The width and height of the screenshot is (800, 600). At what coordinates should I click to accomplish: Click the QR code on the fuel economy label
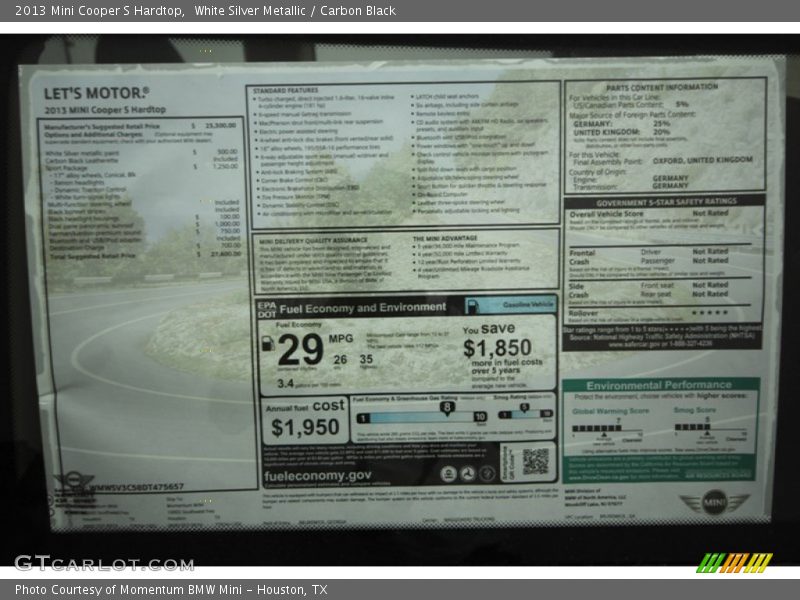tap(535, 462)
